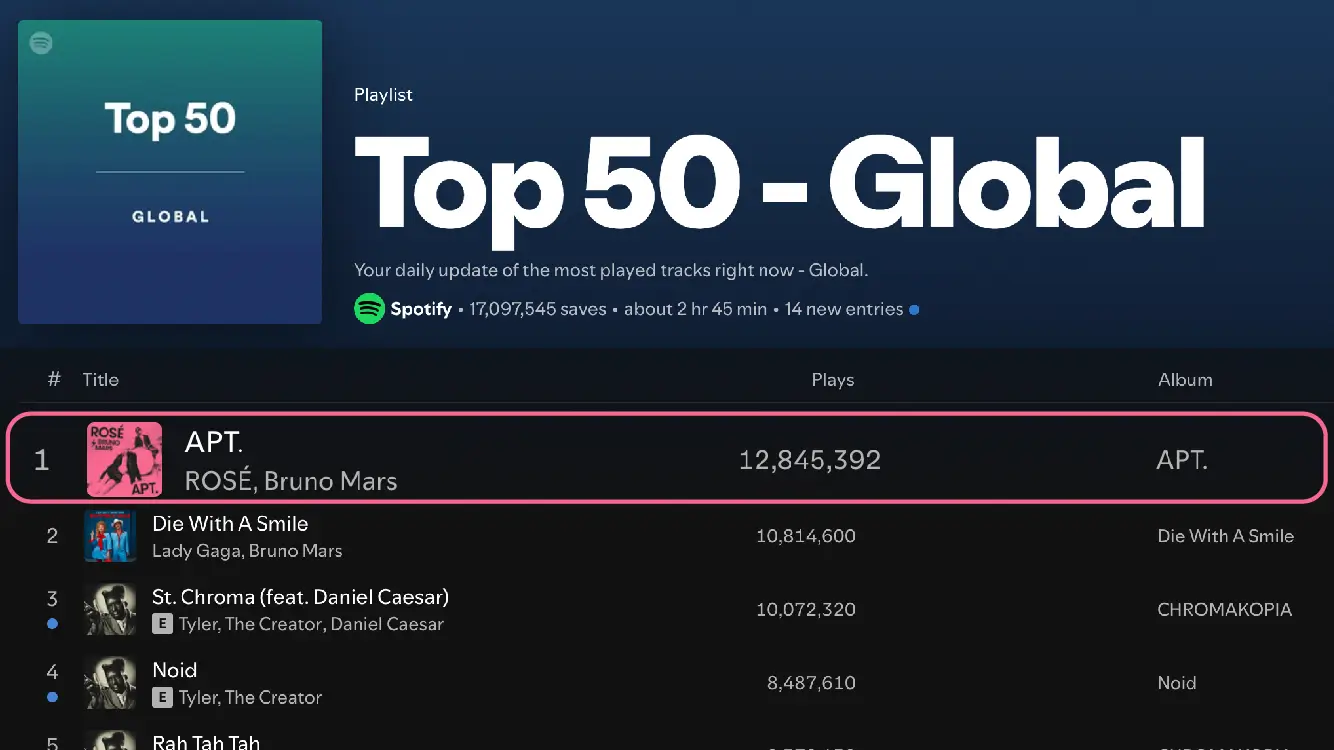Click the Die With A Smile track title
1334x750 pixels.
coord(230,524)
